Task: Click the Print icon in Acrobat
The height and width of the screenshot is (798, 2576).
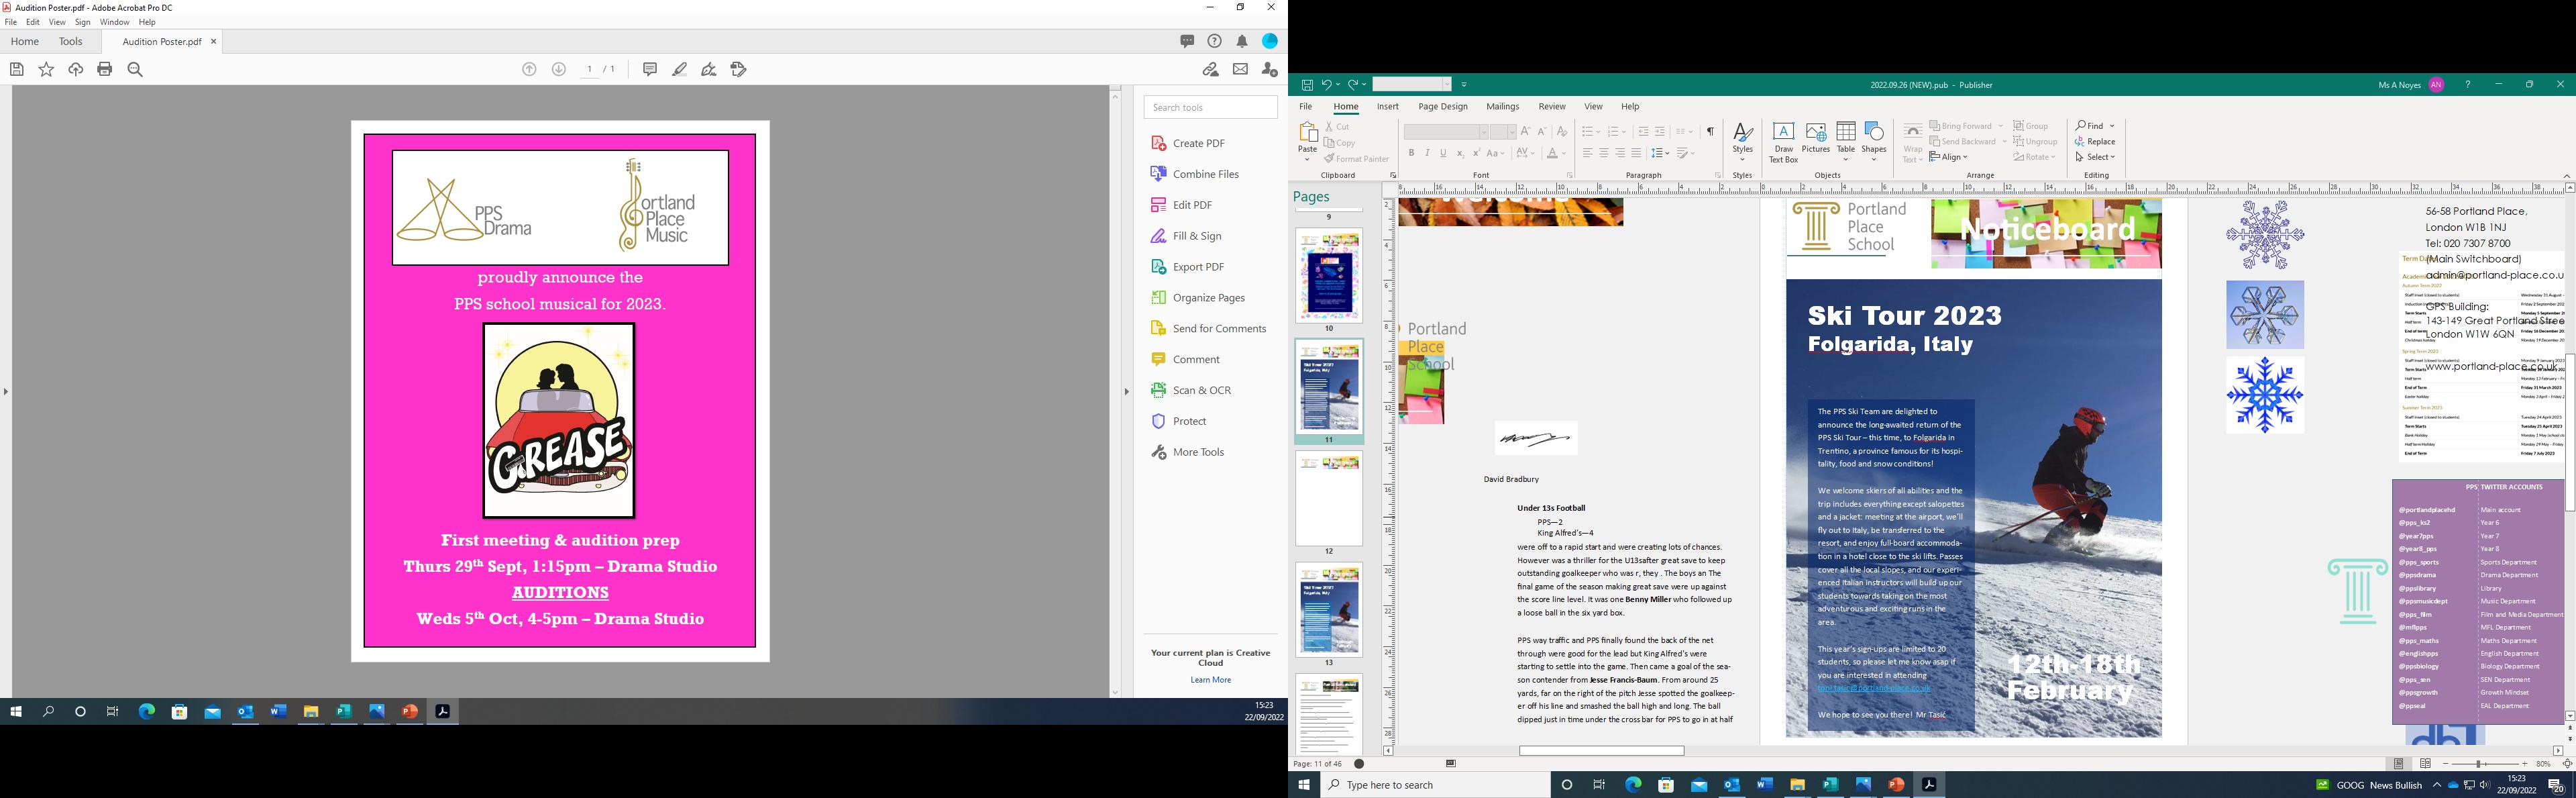Action: (x=105, y=69)
